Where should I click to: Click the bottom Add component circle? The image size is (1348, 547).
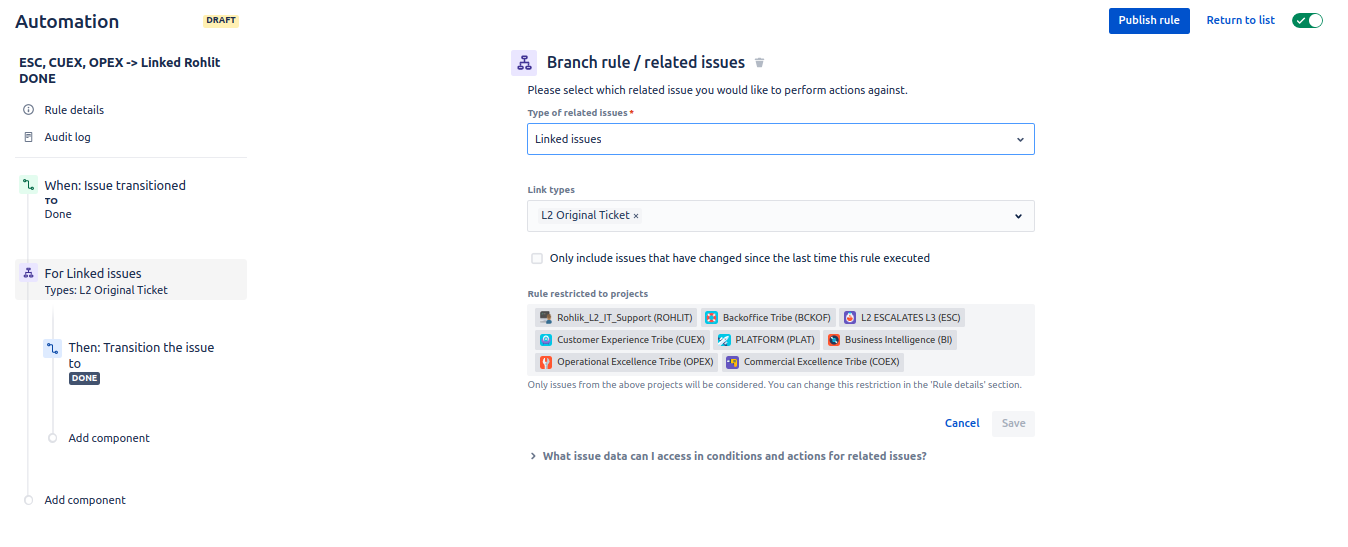28,500
